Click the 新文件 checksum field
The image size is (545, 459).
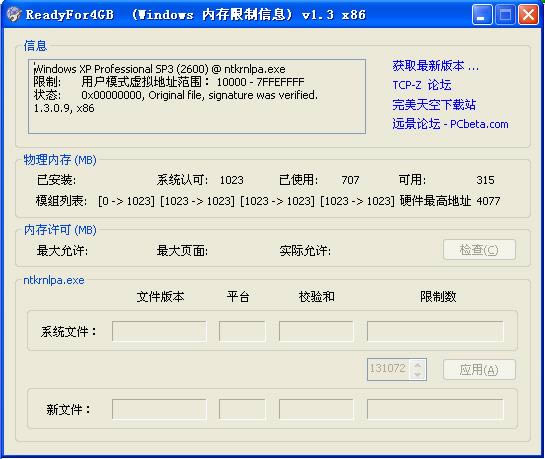[316, 409]
